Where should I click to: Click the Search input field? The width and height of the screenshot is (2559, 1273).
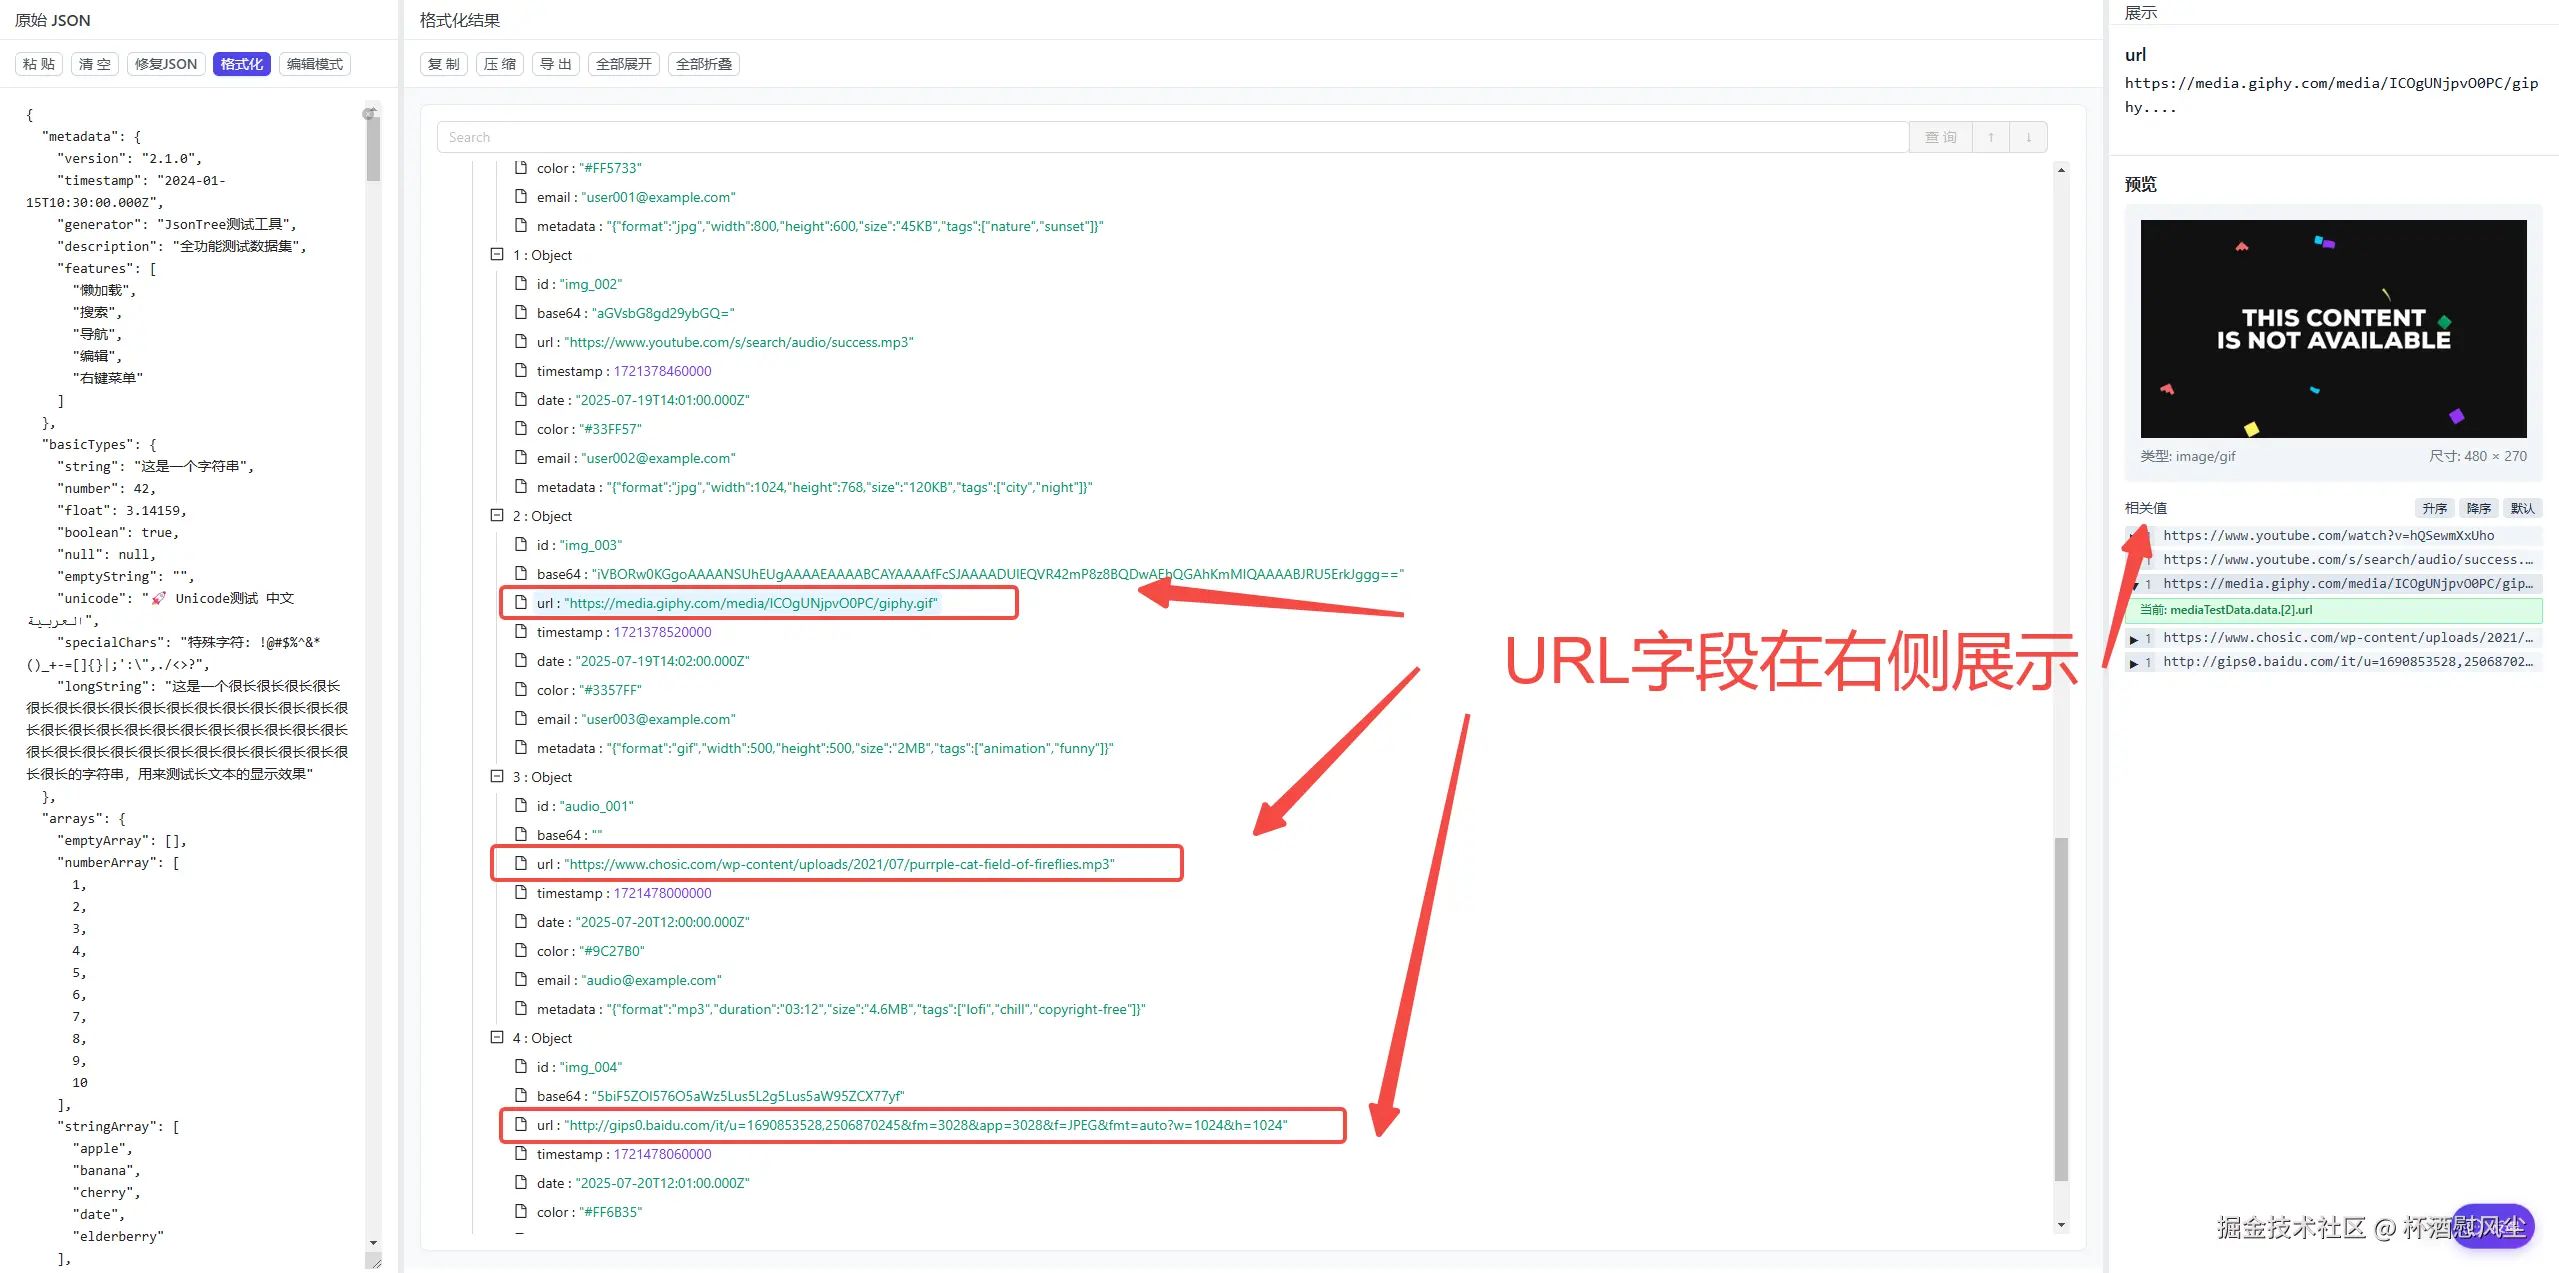point(1170,137)
